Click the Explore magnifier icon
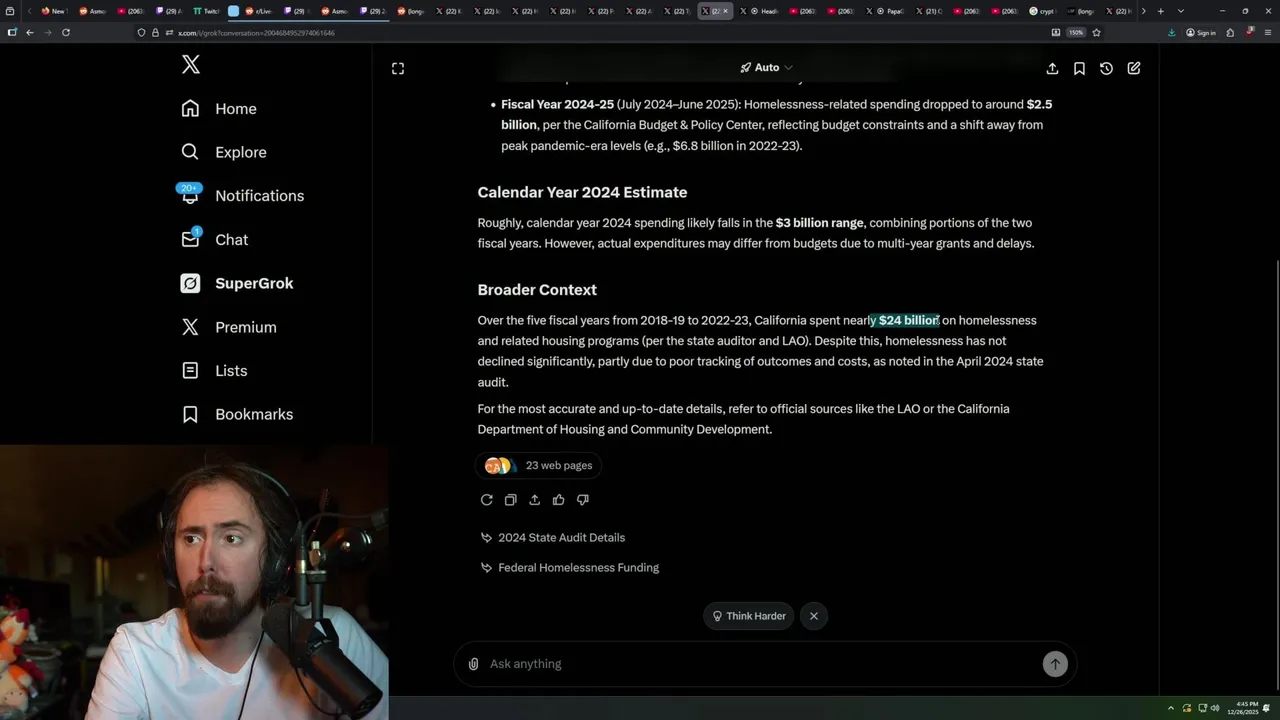1280x720 pixels. [x=190, y=152]
